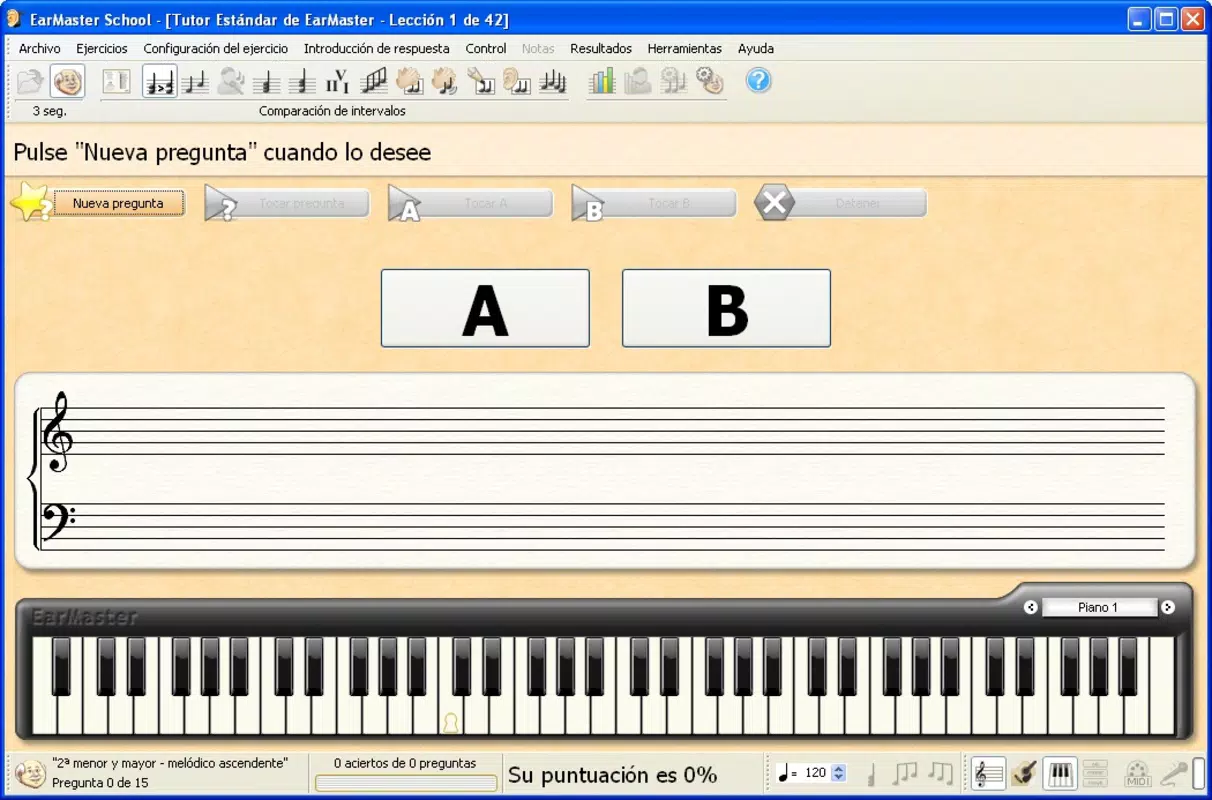Click 'Pregunta 0 de 15' status text
The height and width of the screenshot is (800, 1212).
(100, 783)
